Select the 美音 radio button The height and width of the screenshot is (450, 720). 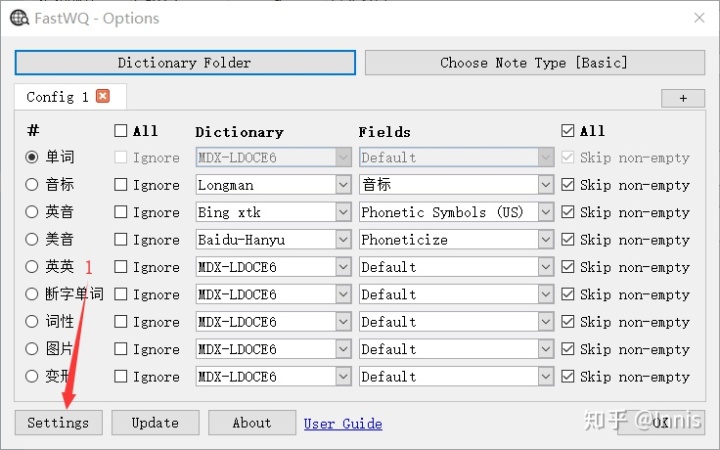click(x=32, y=239)
